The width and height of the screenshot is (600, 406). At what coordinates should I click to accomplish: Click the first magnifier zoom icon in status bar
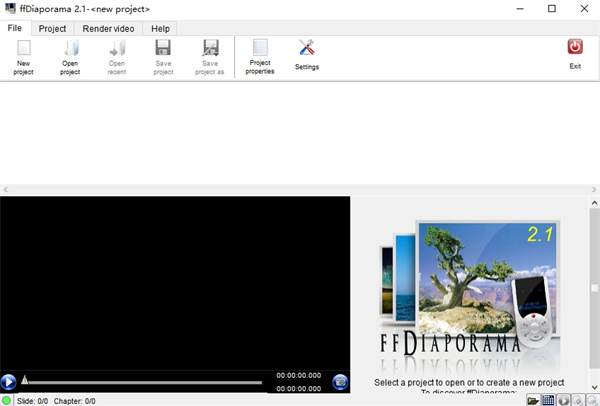tap(577, 400)
